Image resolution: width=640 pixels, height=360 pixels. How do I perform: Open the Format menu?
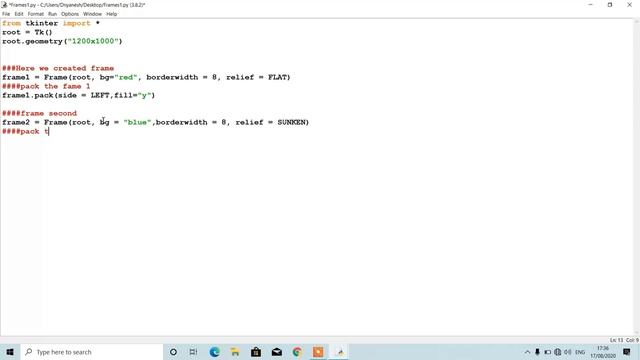pyautogui.click(x=36, y=14)
